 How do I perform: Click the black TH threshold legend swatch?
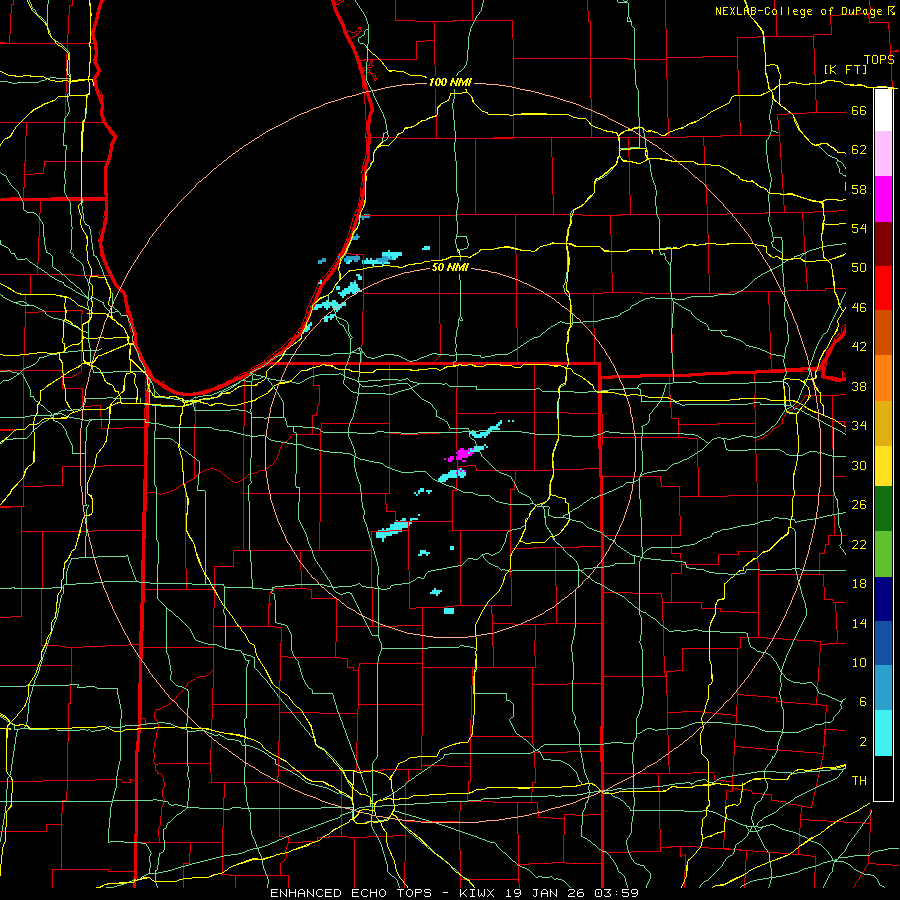[x=883, y=778]
